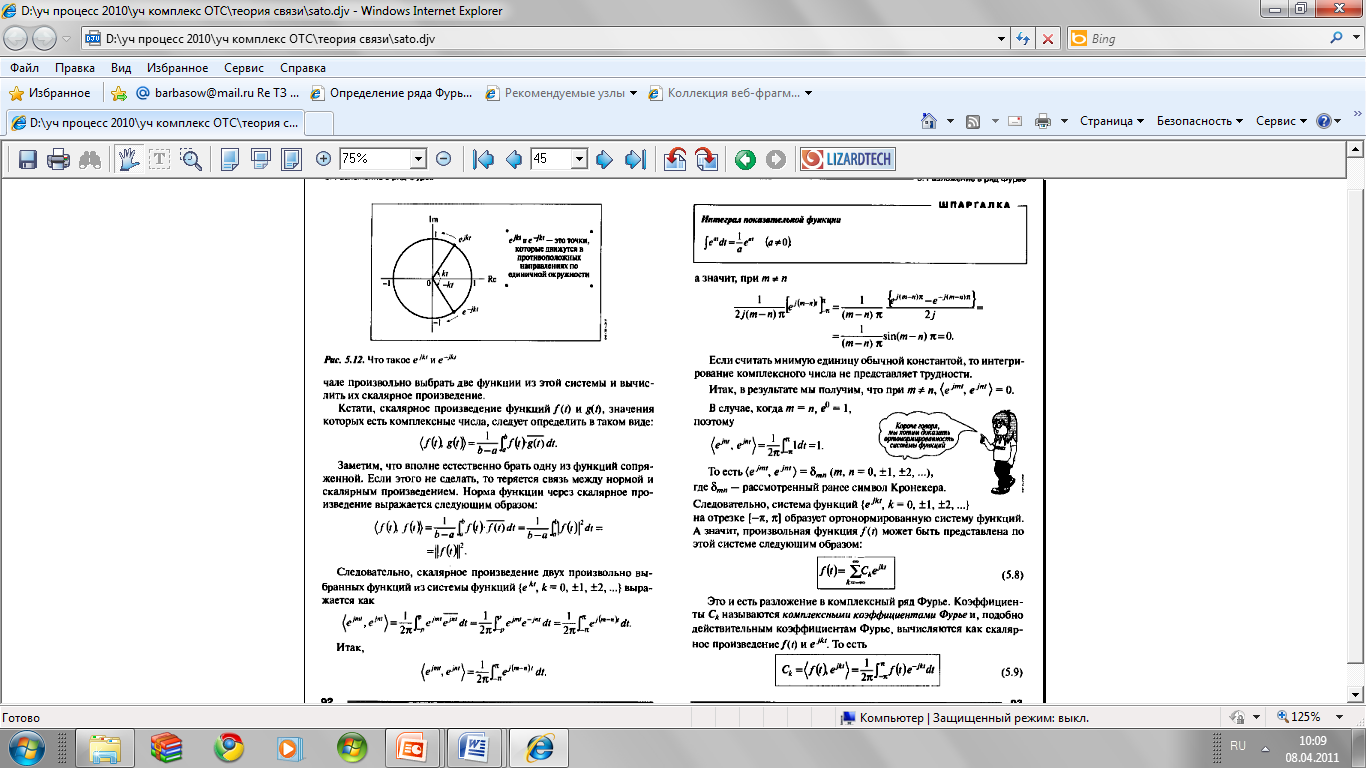Open Определение ряда Фурье favorite link
Image resolution: width=1366 pixels, height=768 pixels.
coord(391,93)
